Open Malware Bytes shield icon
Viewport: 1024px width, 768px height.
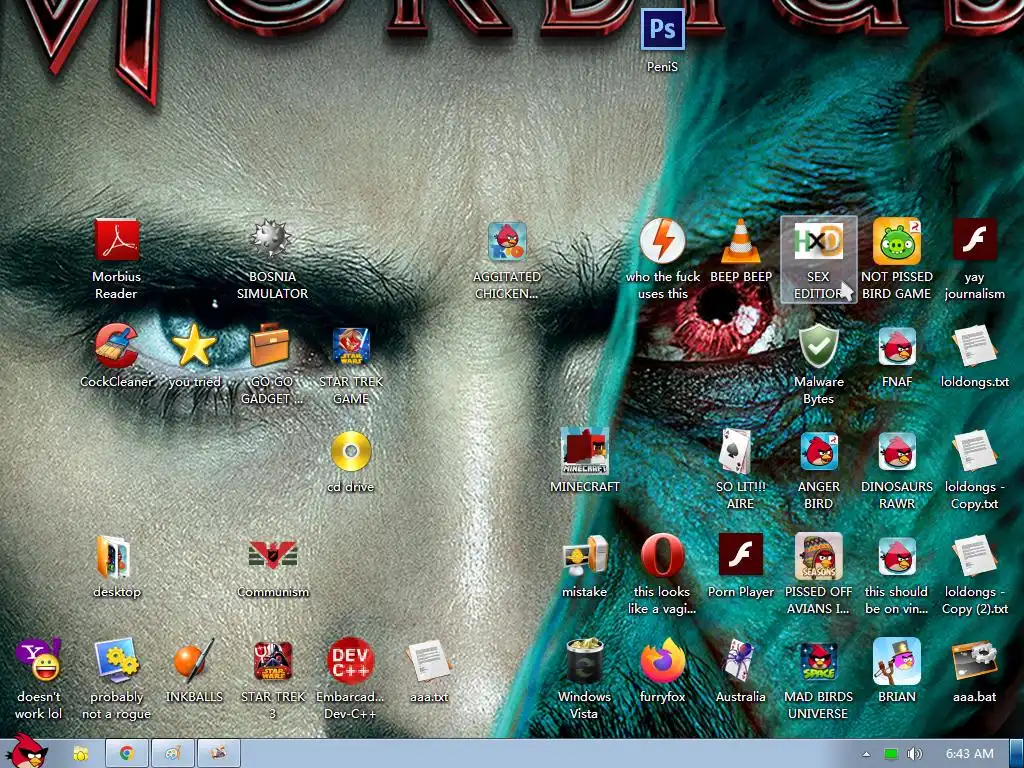tap(818, 345)
